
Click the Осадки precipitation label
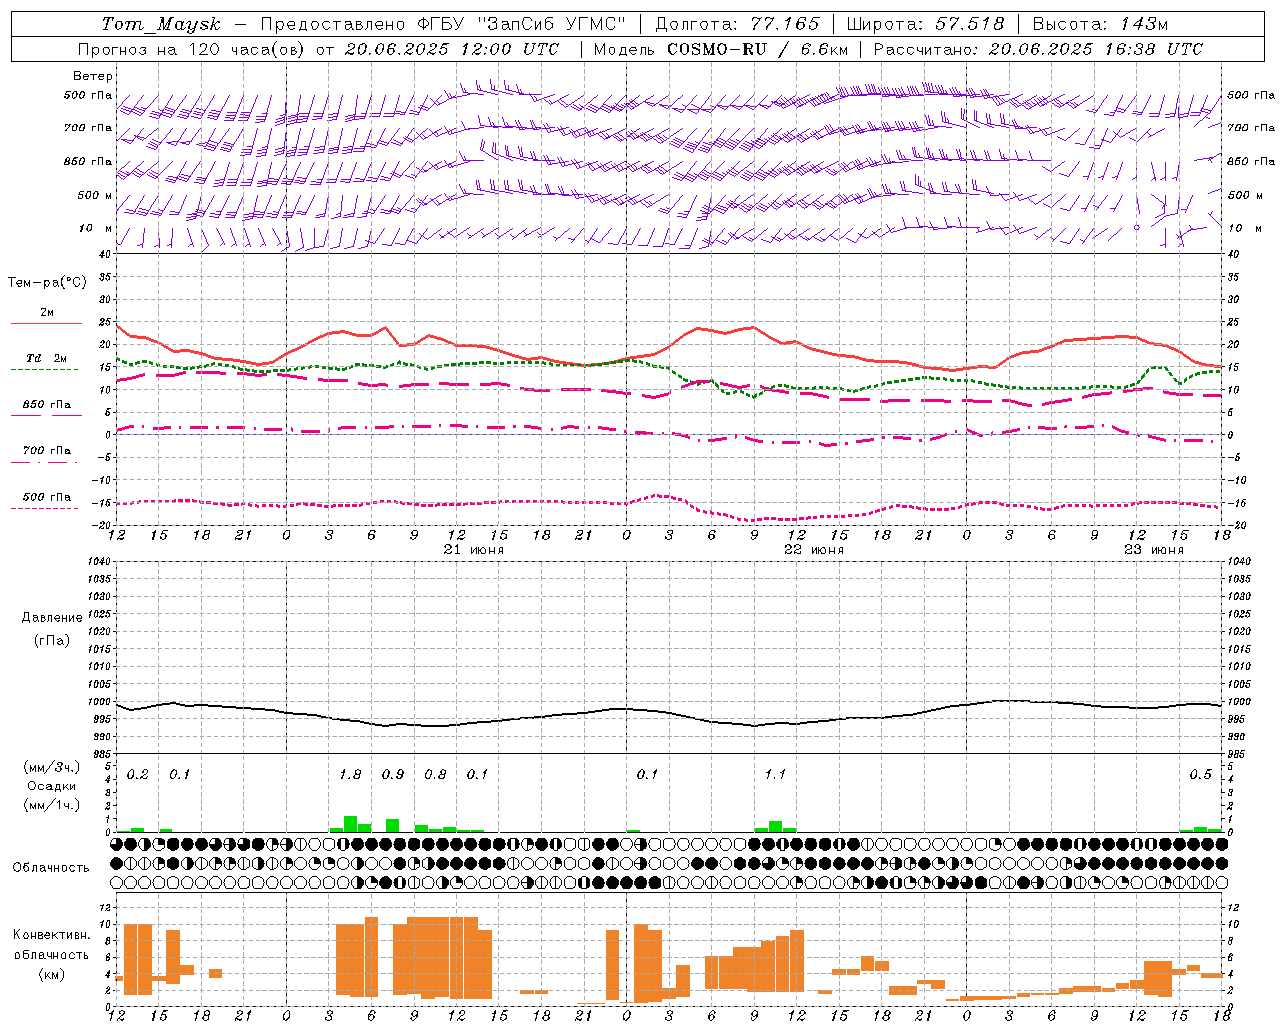(x=52, y=786)
